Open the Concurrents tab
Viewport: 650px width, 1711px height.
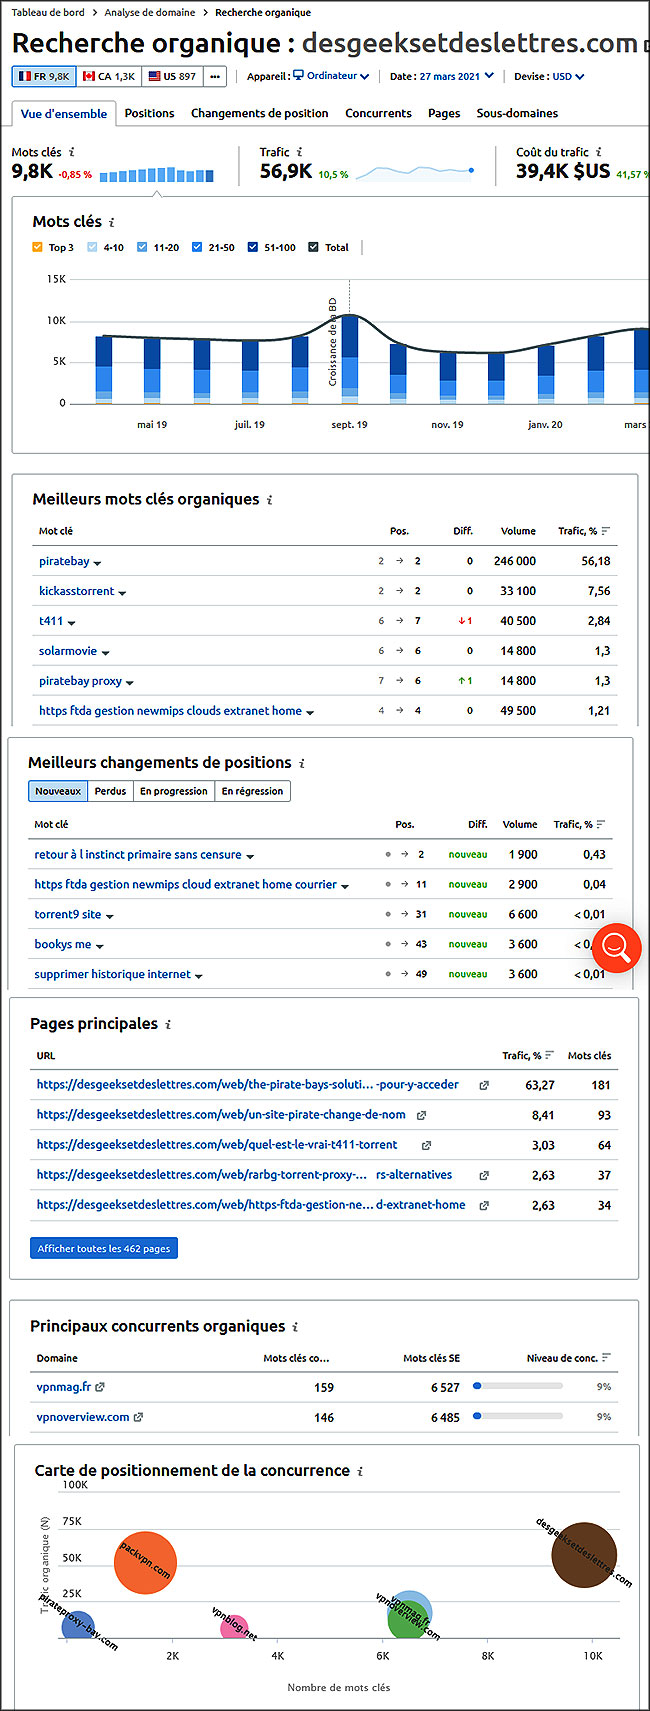[x=378, y=114]
